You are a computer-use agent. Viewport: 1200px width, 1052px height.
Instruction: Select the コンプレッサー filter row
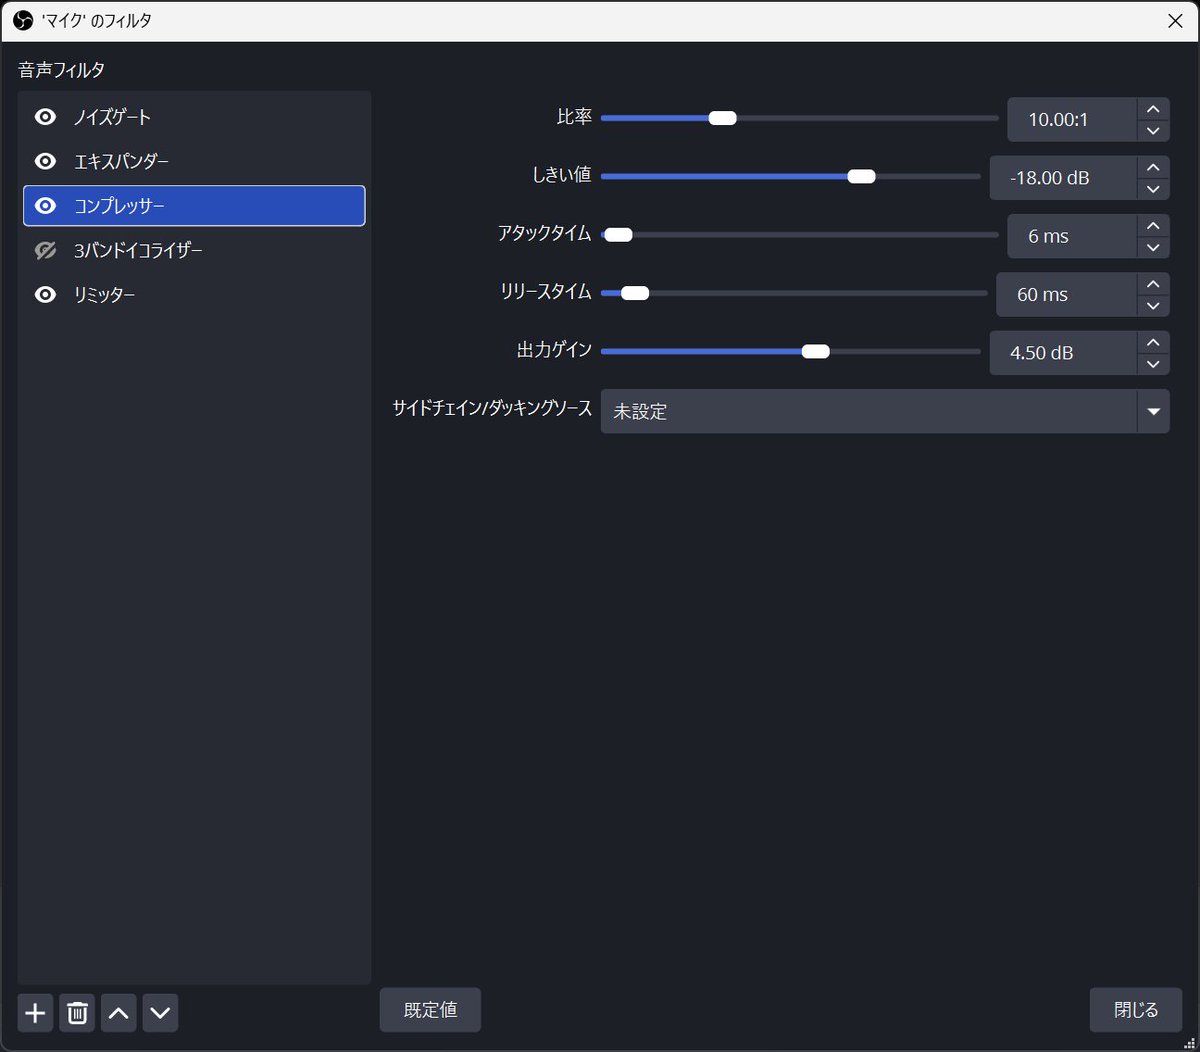194,206
